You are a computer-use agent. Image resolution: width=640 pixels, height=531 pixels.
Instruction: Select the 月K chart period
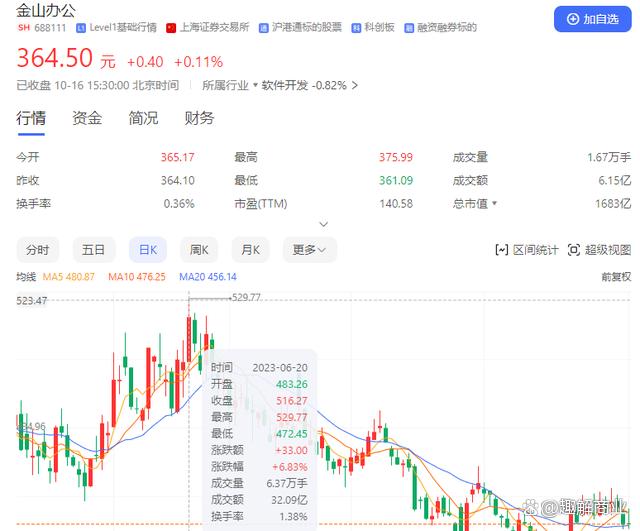click(x=250, y=249)
